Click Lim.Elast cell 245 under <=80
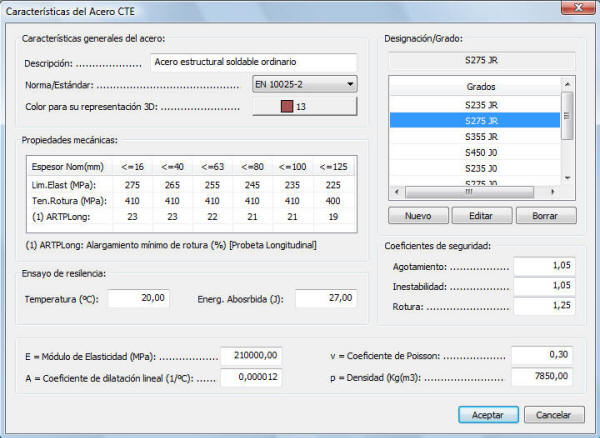 252,185
